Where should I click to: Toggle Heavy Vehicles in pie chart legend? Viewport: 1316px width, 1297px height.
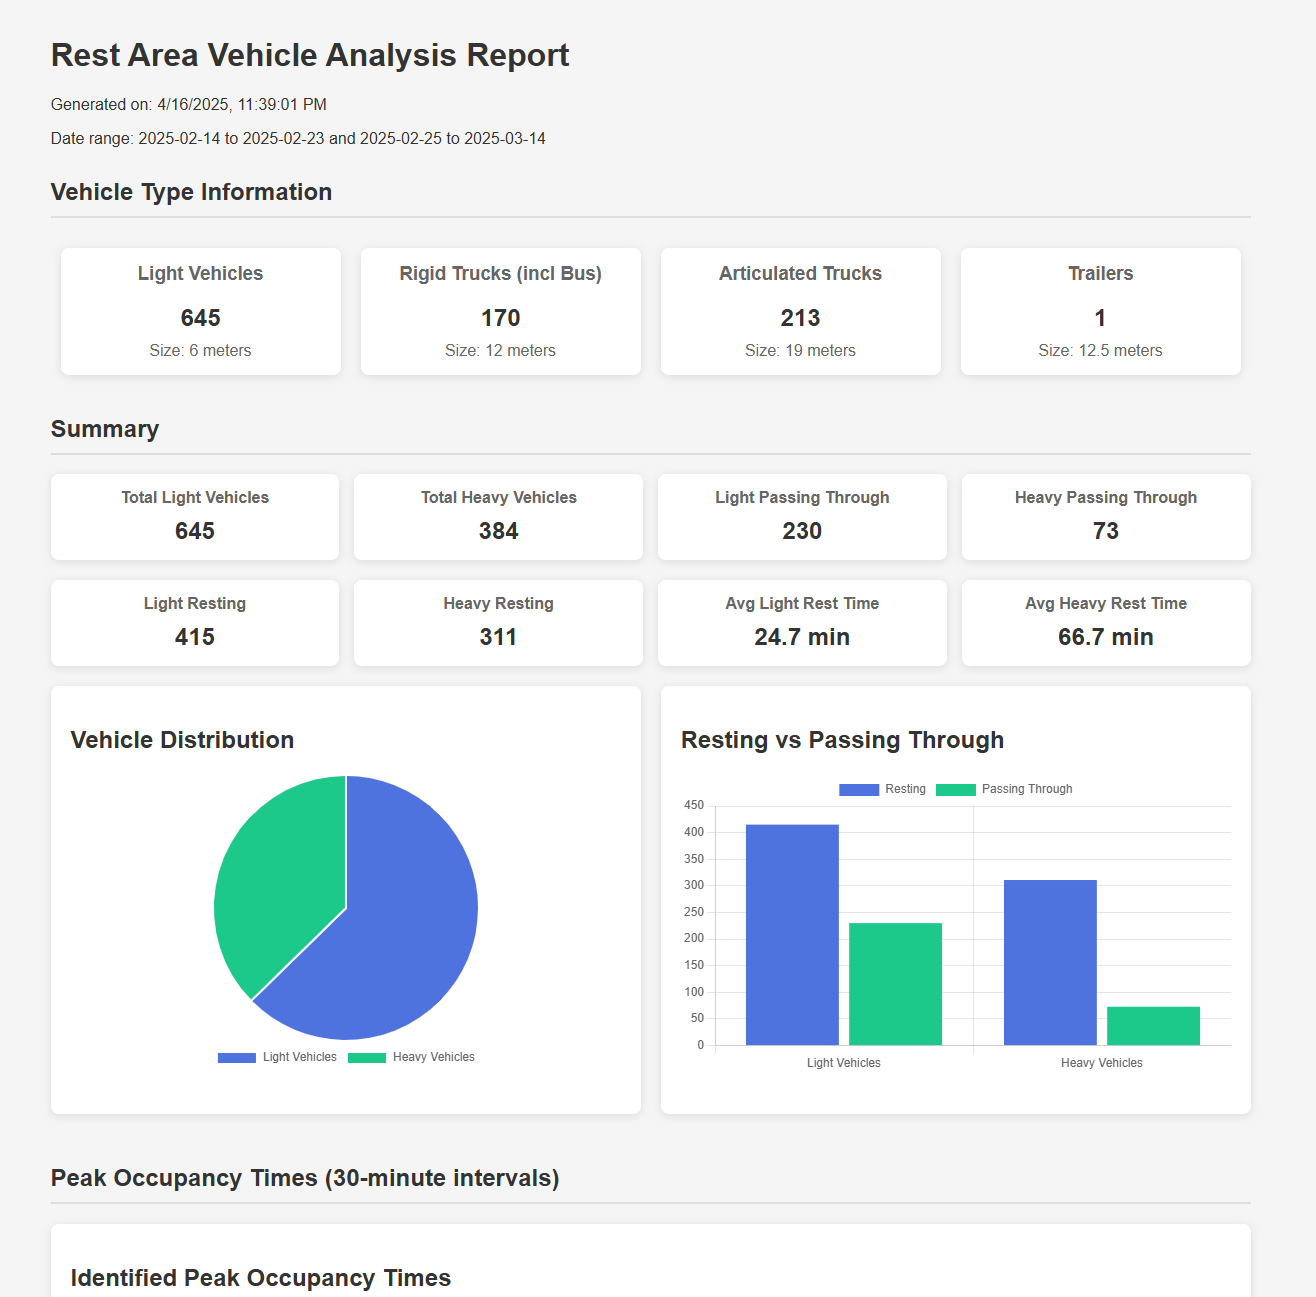click(x=411, y=1057)
